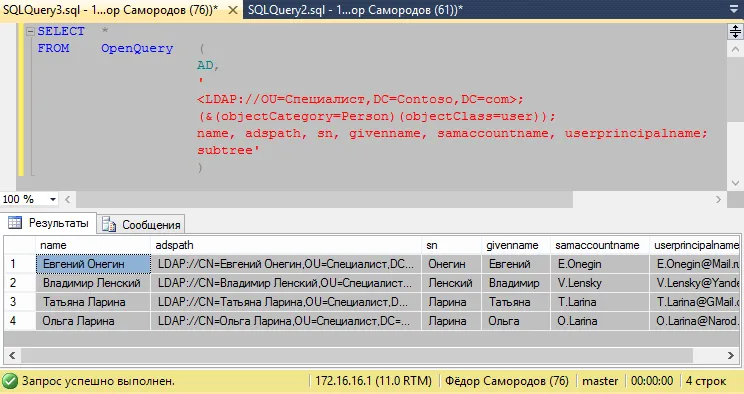Screen dimensions: 744x394
Task: Click the results horizontal scrollbar thumb
Action: (x=357, y=355)
